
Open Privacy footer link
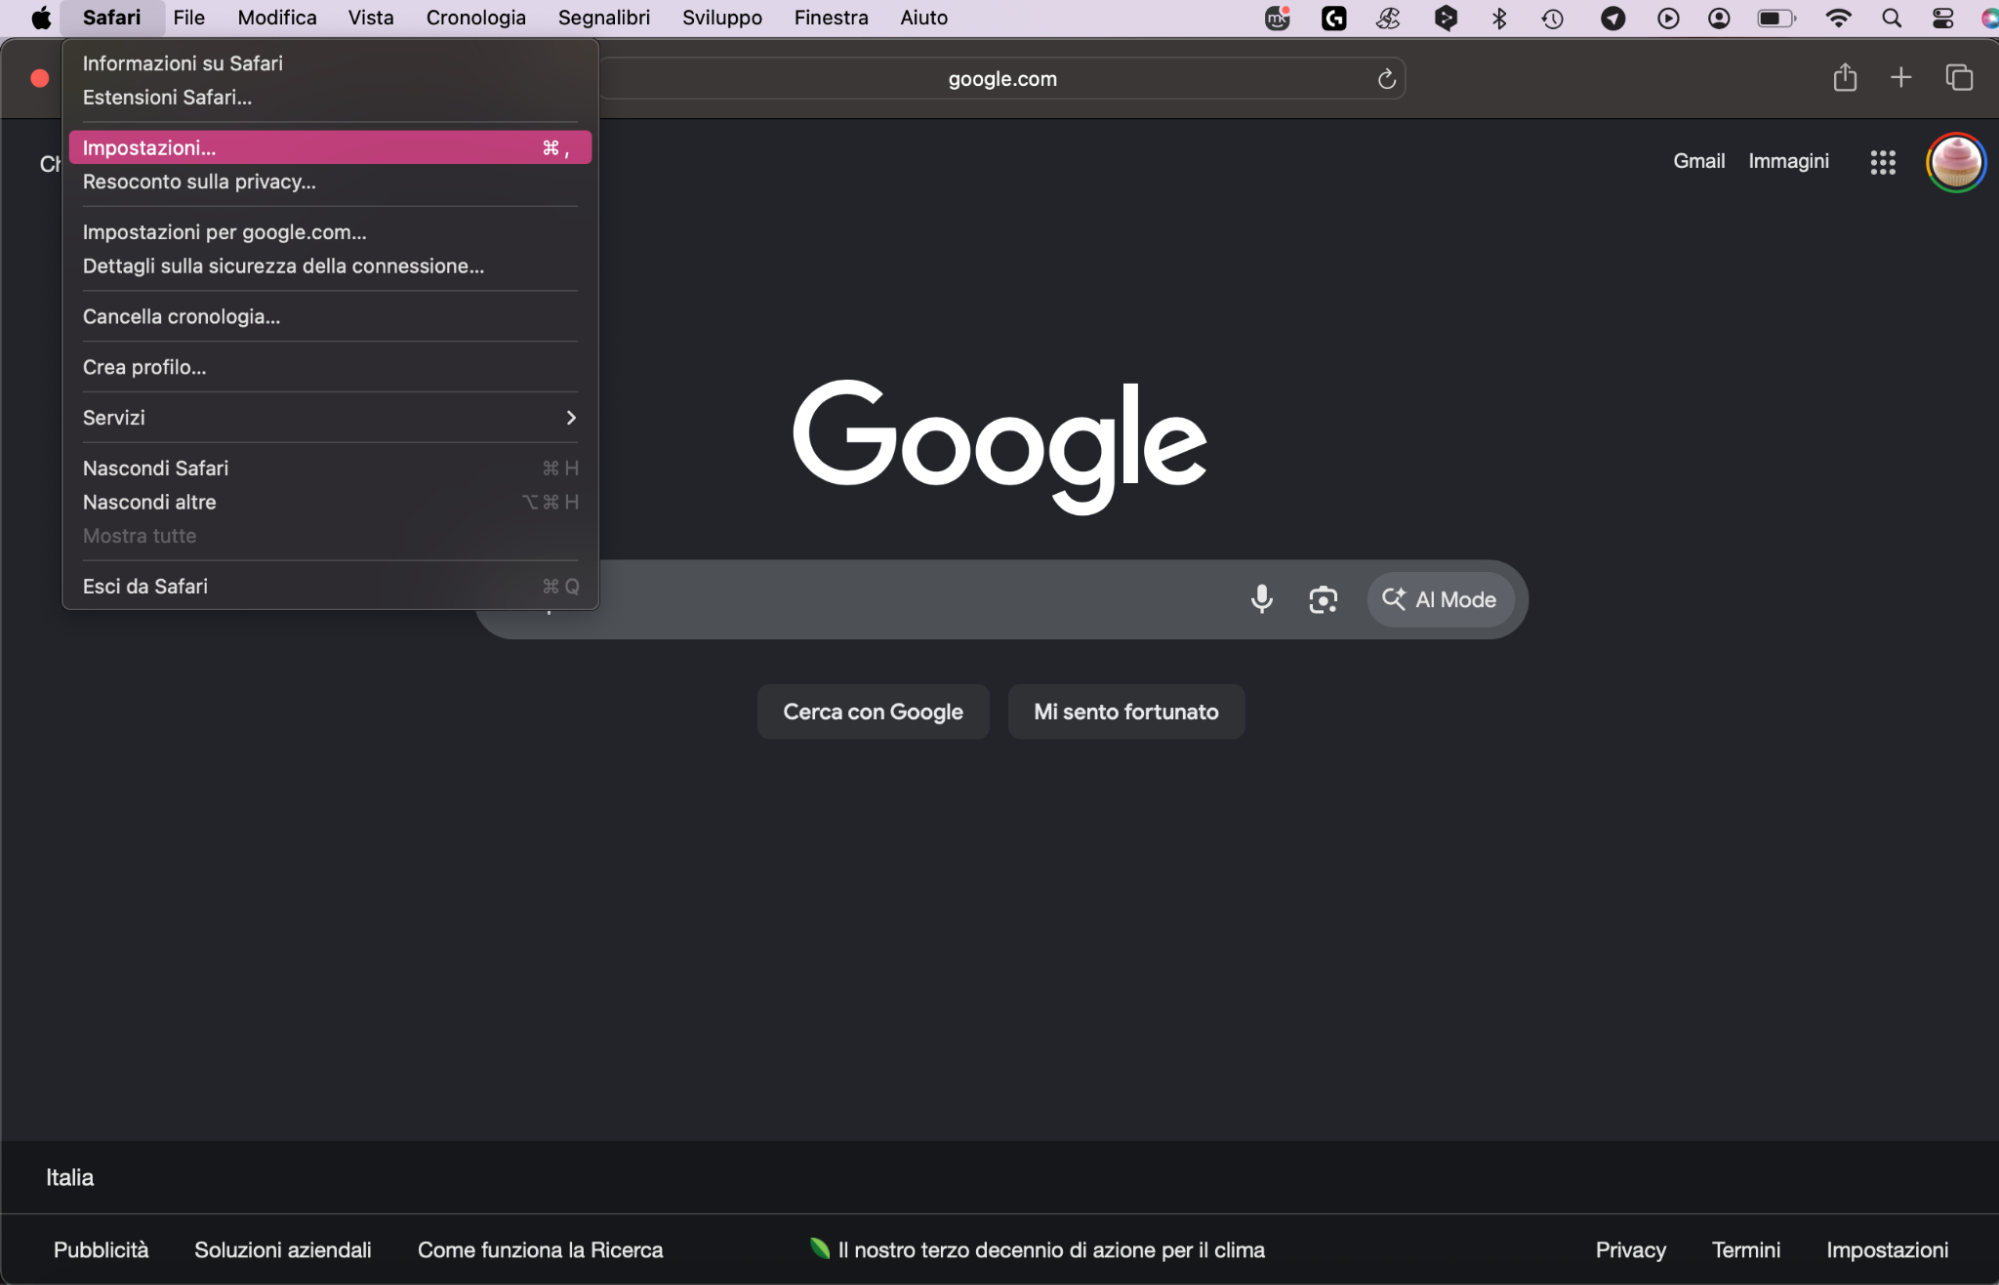pos(1630,1250)
